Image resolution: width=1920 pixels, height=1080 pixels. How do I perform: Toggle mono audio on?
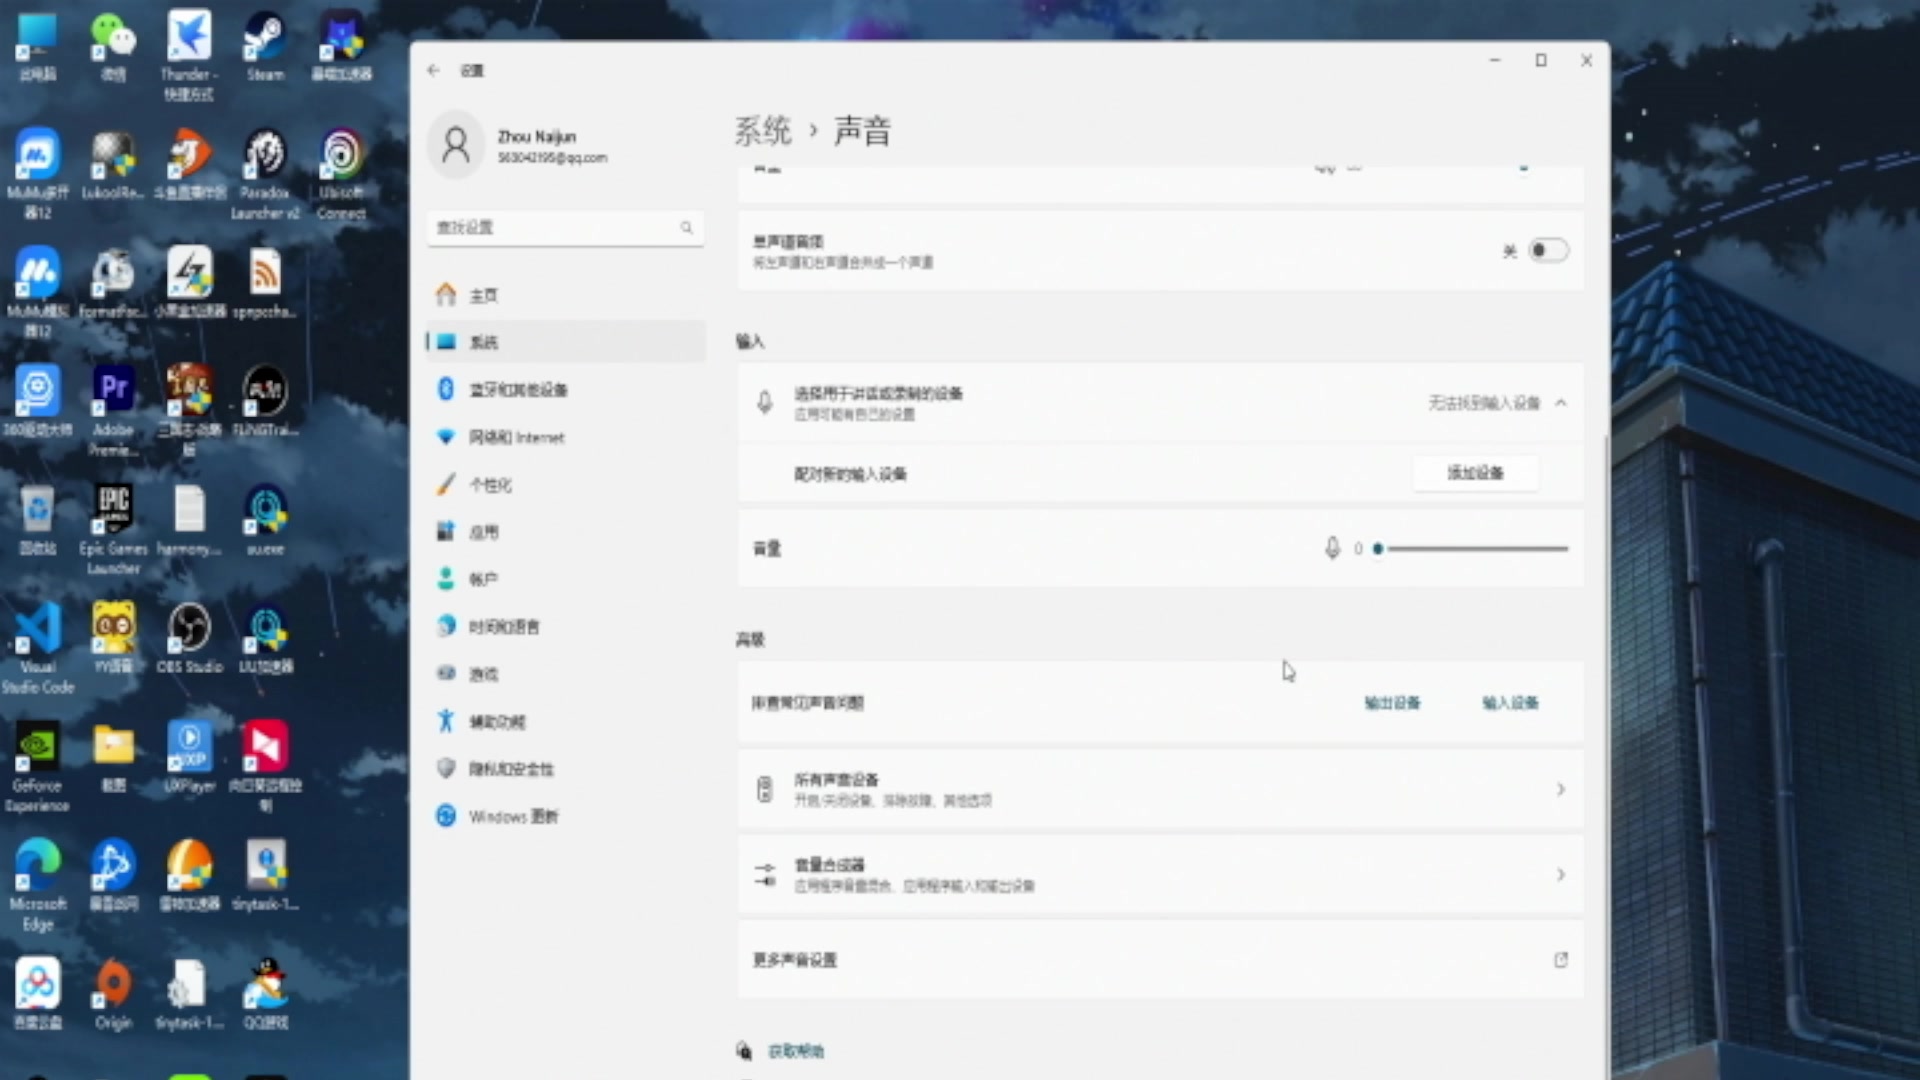(1549, 251)
